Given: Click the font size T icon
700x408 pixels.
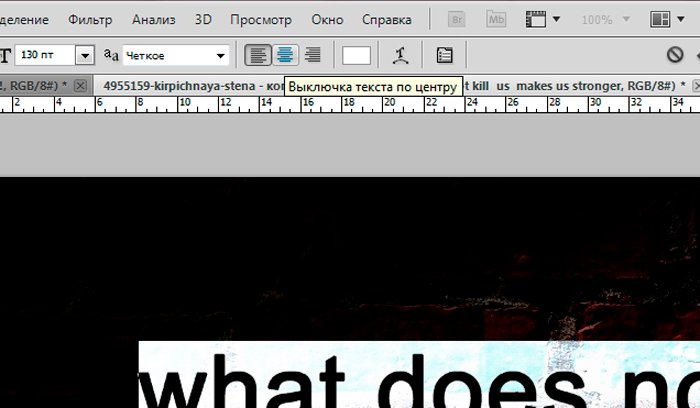Looking at the screenshot, I should 5,56.
